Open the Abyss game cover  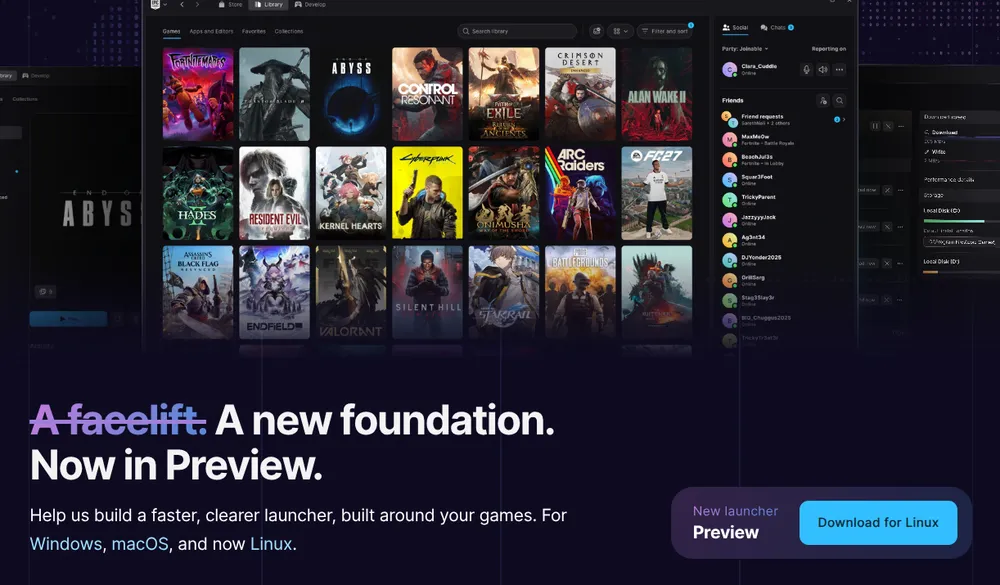click(351, 94)
